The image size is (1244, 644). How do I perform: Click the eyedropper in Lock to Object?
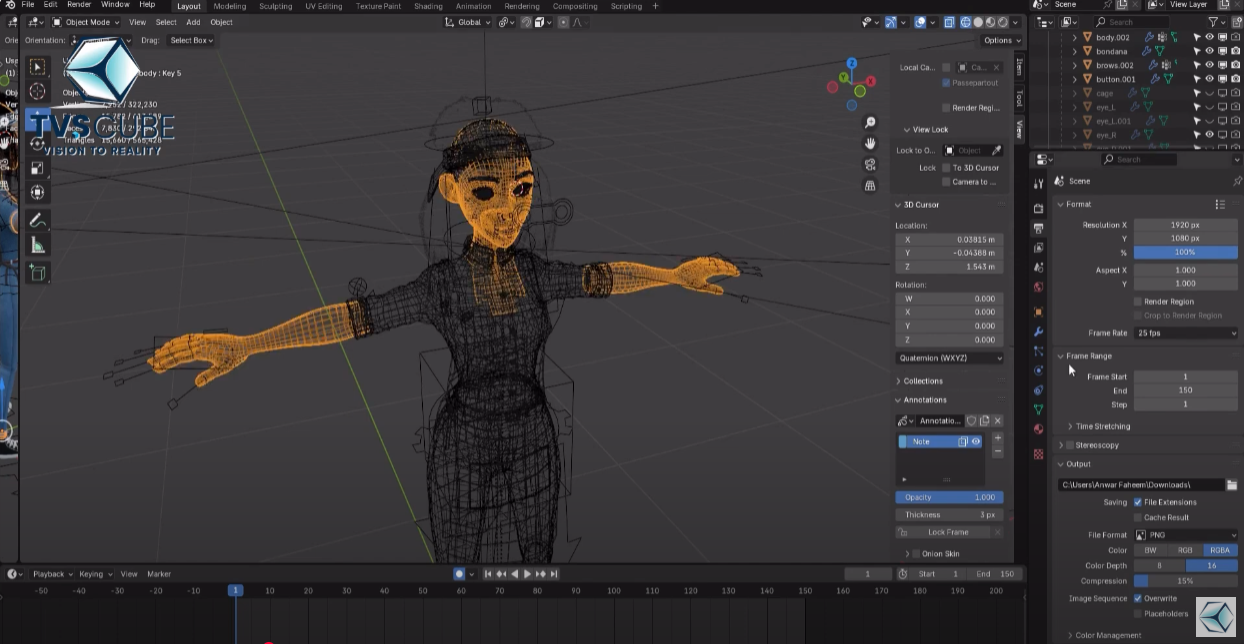tap(996, 151)
